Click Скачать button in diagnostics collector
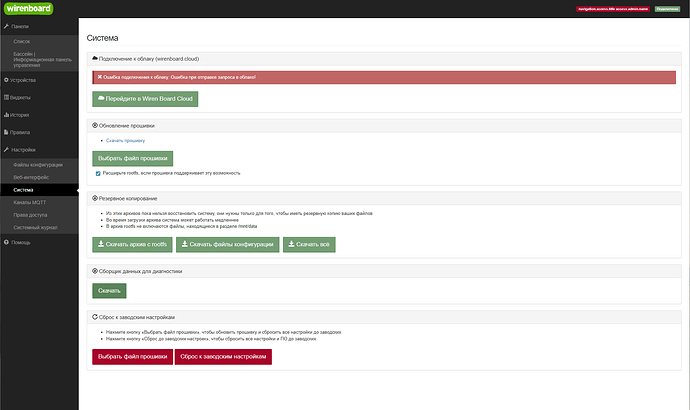Image resolution: width=690 pixels, height=410 pixels. pos(109,291)
